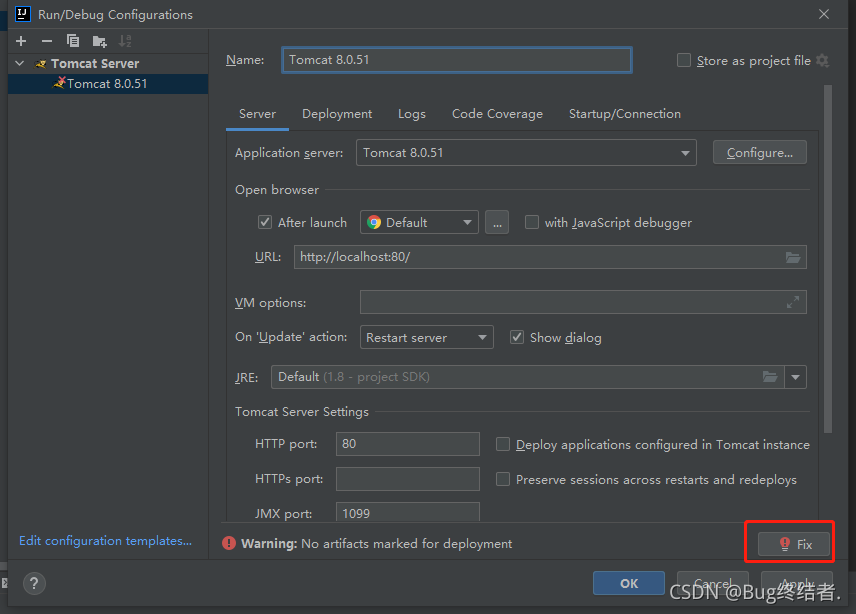Open the Application server dropdown
856x614 pixels.
[526, 152]
